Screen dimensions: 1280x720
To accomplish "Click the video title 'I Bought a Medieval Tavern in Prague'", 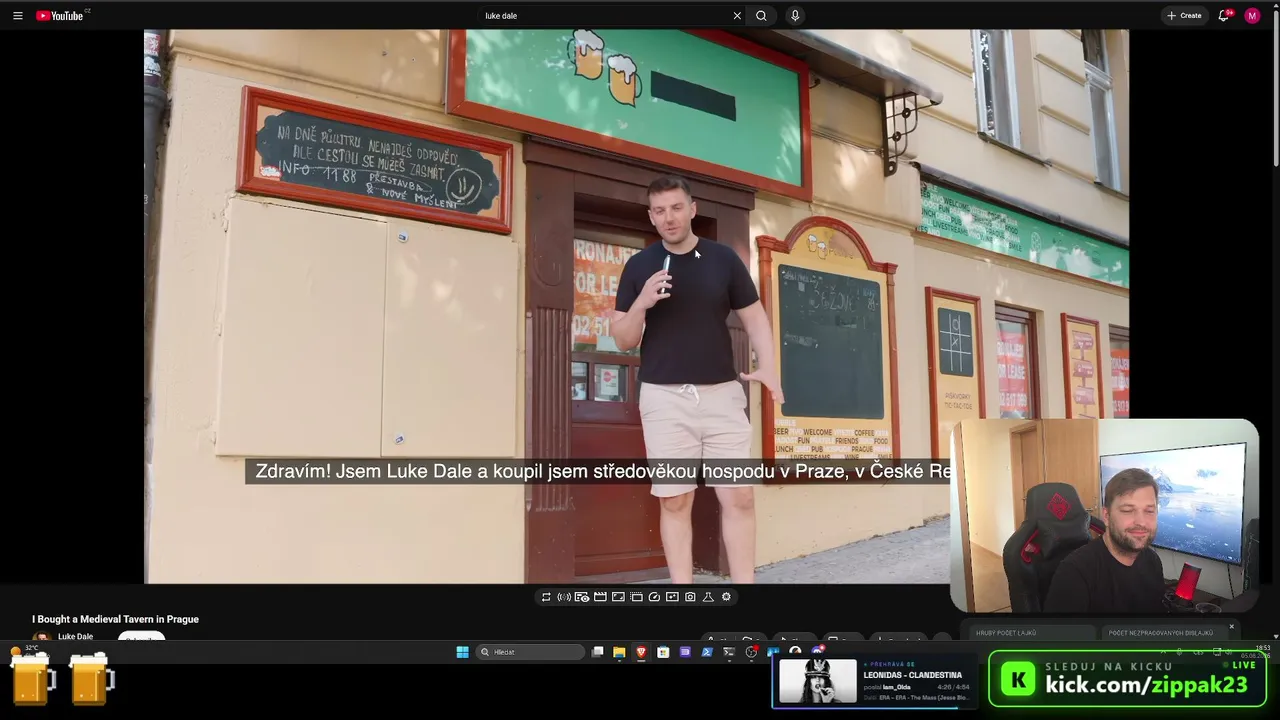I will [x=115, y=619].
